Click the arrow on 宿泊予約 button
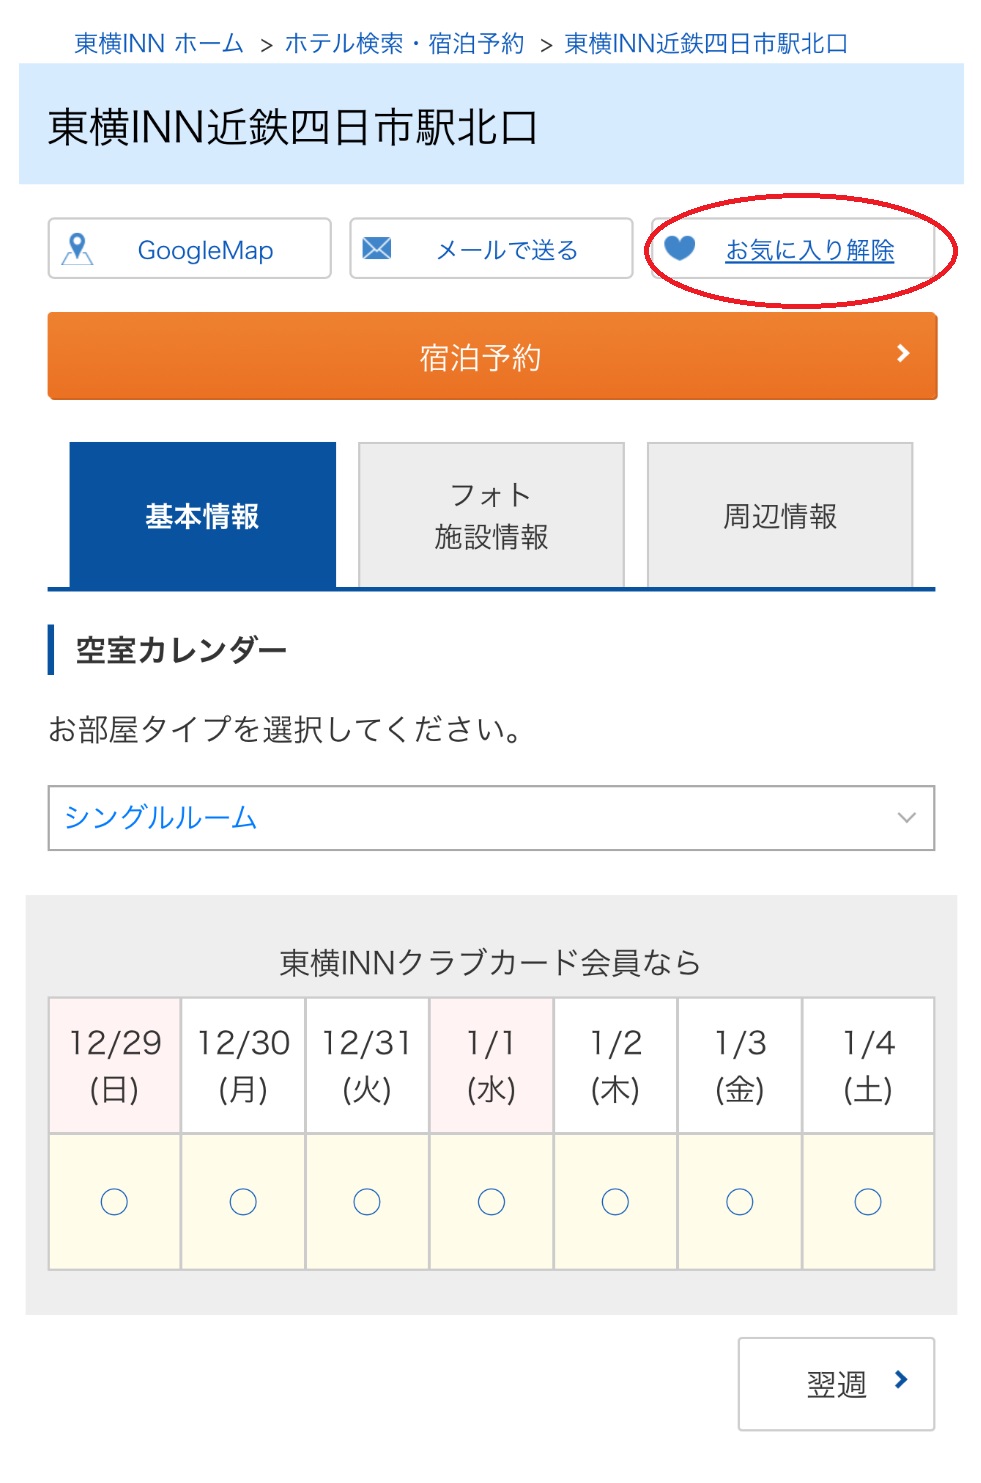Image resolution: width=981 pixels, height=1483 pixels. click(903, 353)
